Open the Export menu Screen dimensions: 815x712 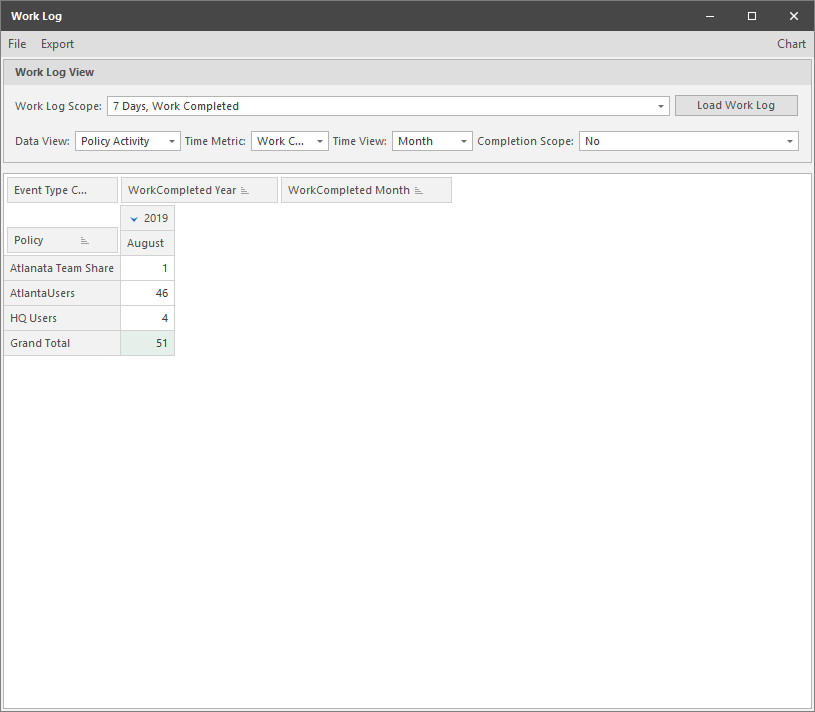tap(57, 43)
